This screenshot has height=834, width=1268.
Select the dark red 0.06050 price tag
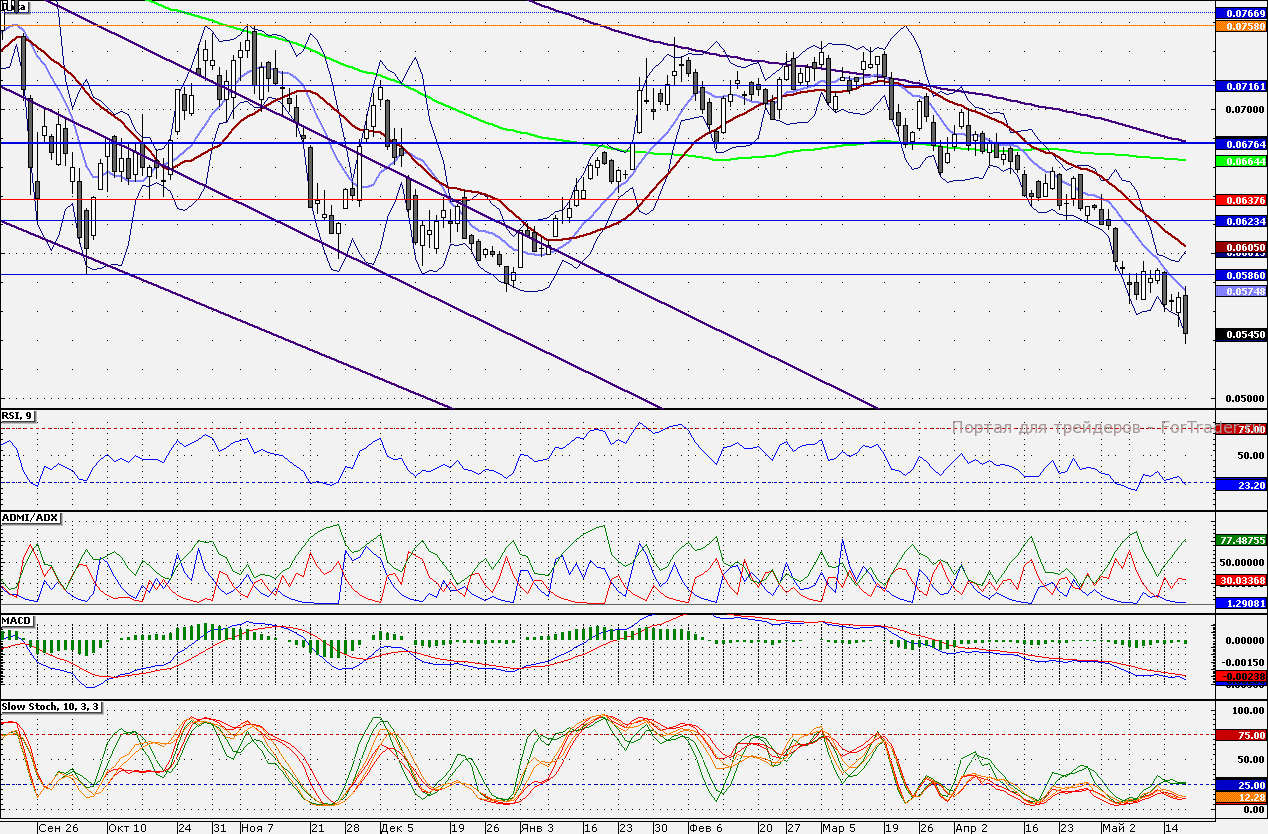click(x=1241, y=246)
